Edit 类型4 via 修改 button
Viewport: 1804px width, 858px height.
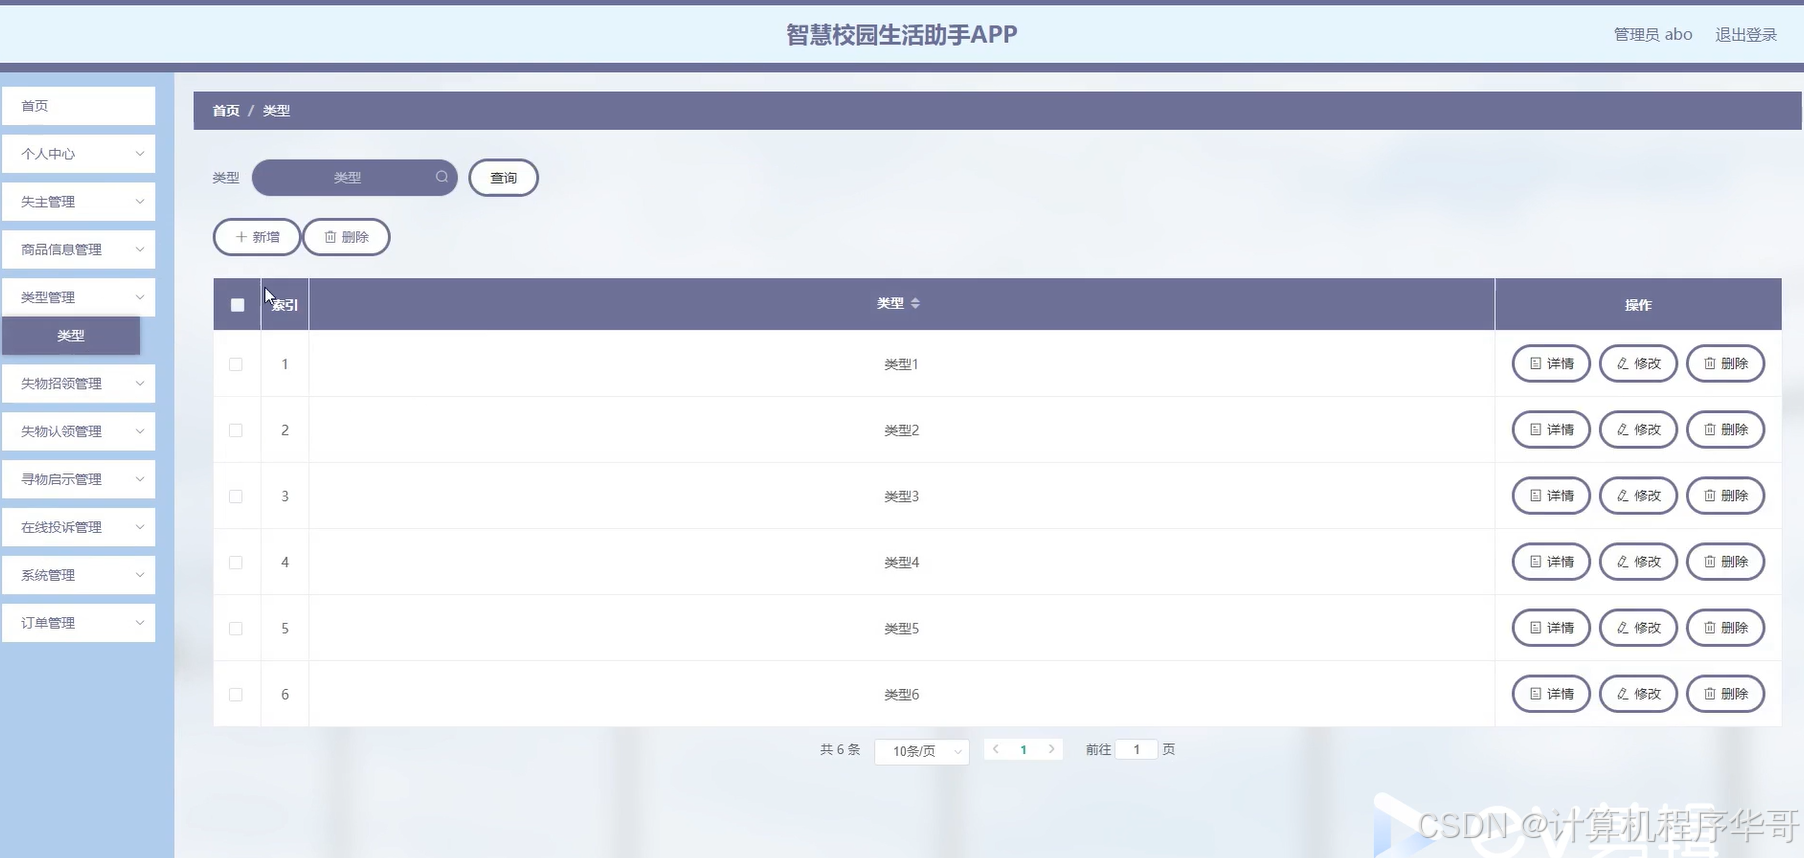1638,562
